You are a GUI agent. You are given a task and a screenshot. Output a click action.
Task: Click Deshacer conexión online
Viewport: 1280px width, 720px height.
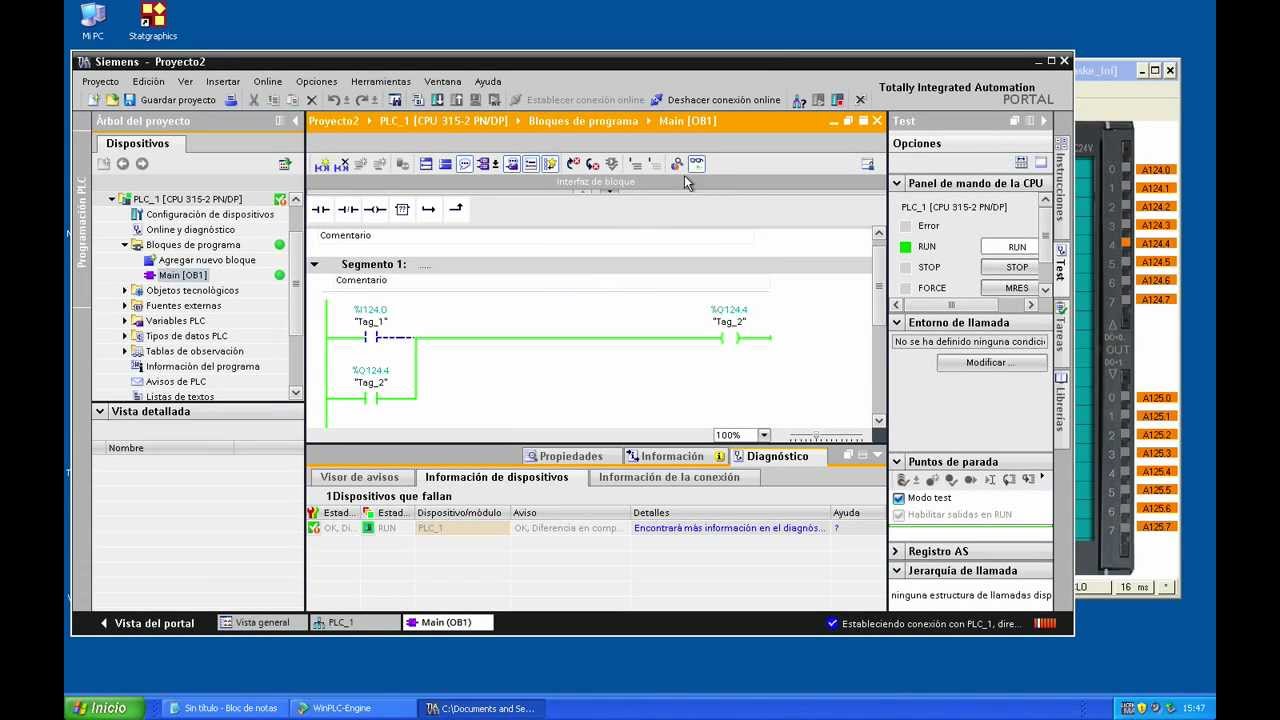coord(715,100)
